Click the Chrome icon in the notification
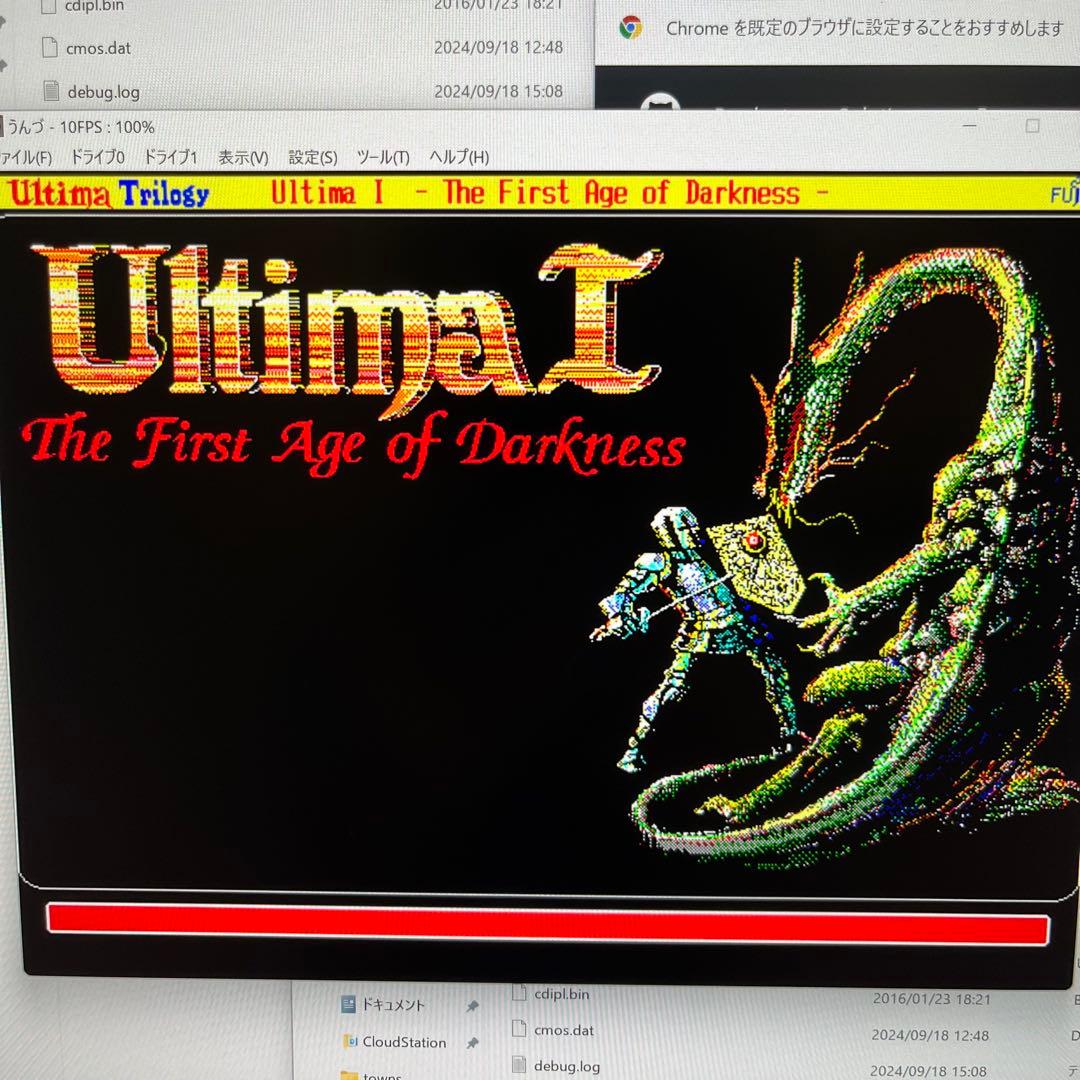Screen dimensions: 1080x1080 coord(629,29)
